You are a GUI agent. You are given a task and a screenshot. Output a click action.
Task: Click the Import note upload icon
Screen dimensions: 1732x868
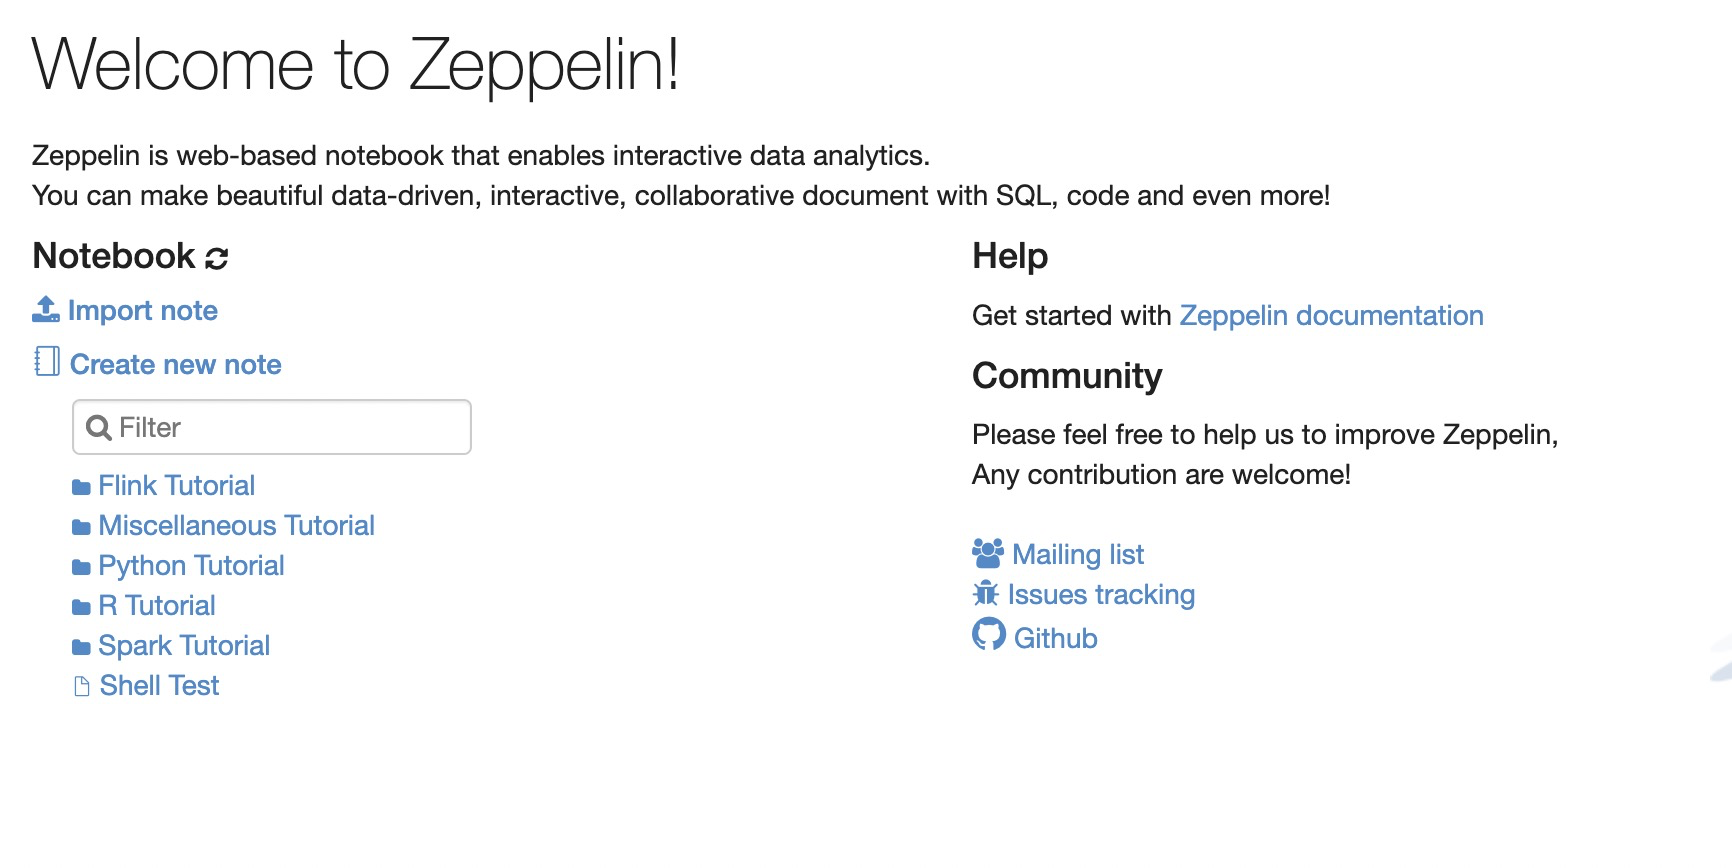(46, 310)
